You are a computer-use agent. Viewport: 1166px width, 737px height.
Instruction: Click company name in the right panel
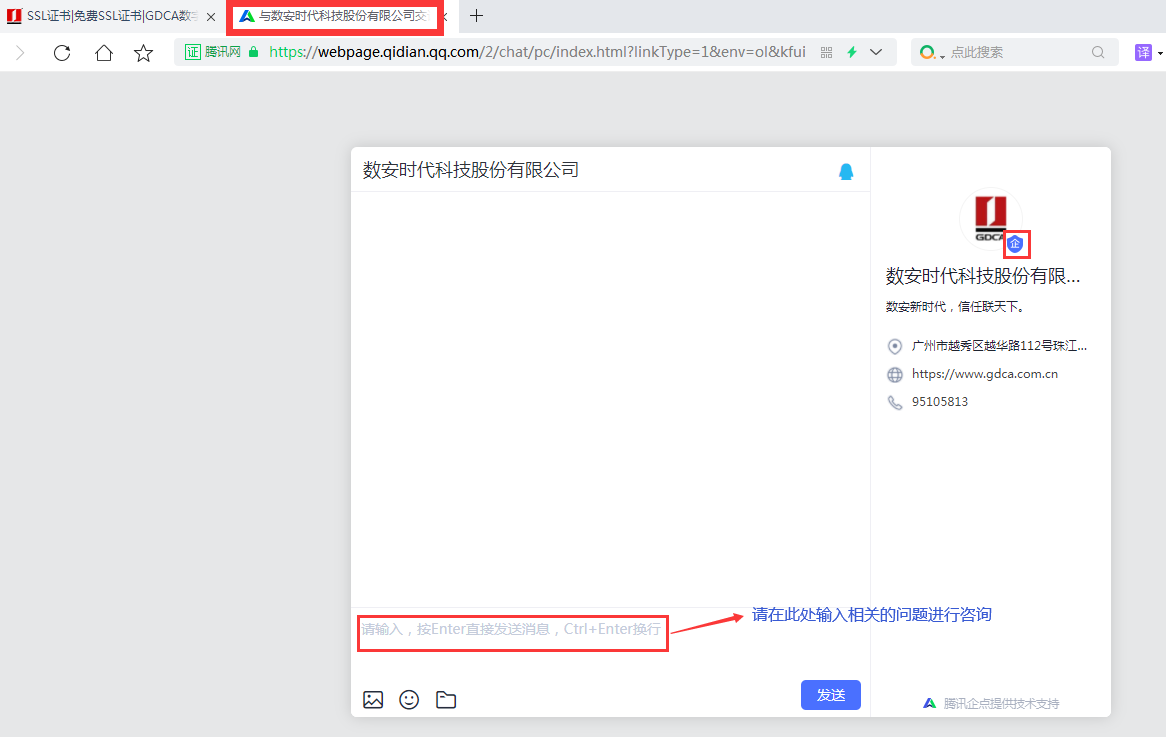point(983,276)
